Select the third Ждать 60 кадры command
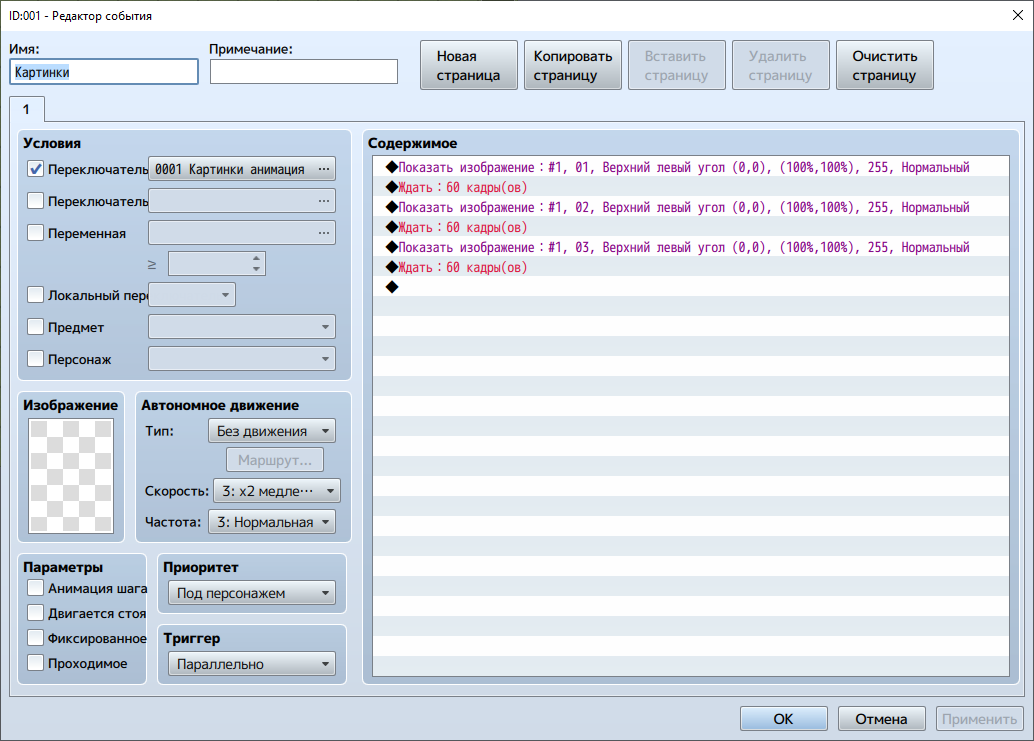Viewport: 1034px width, 741px height. pos(690,267)
